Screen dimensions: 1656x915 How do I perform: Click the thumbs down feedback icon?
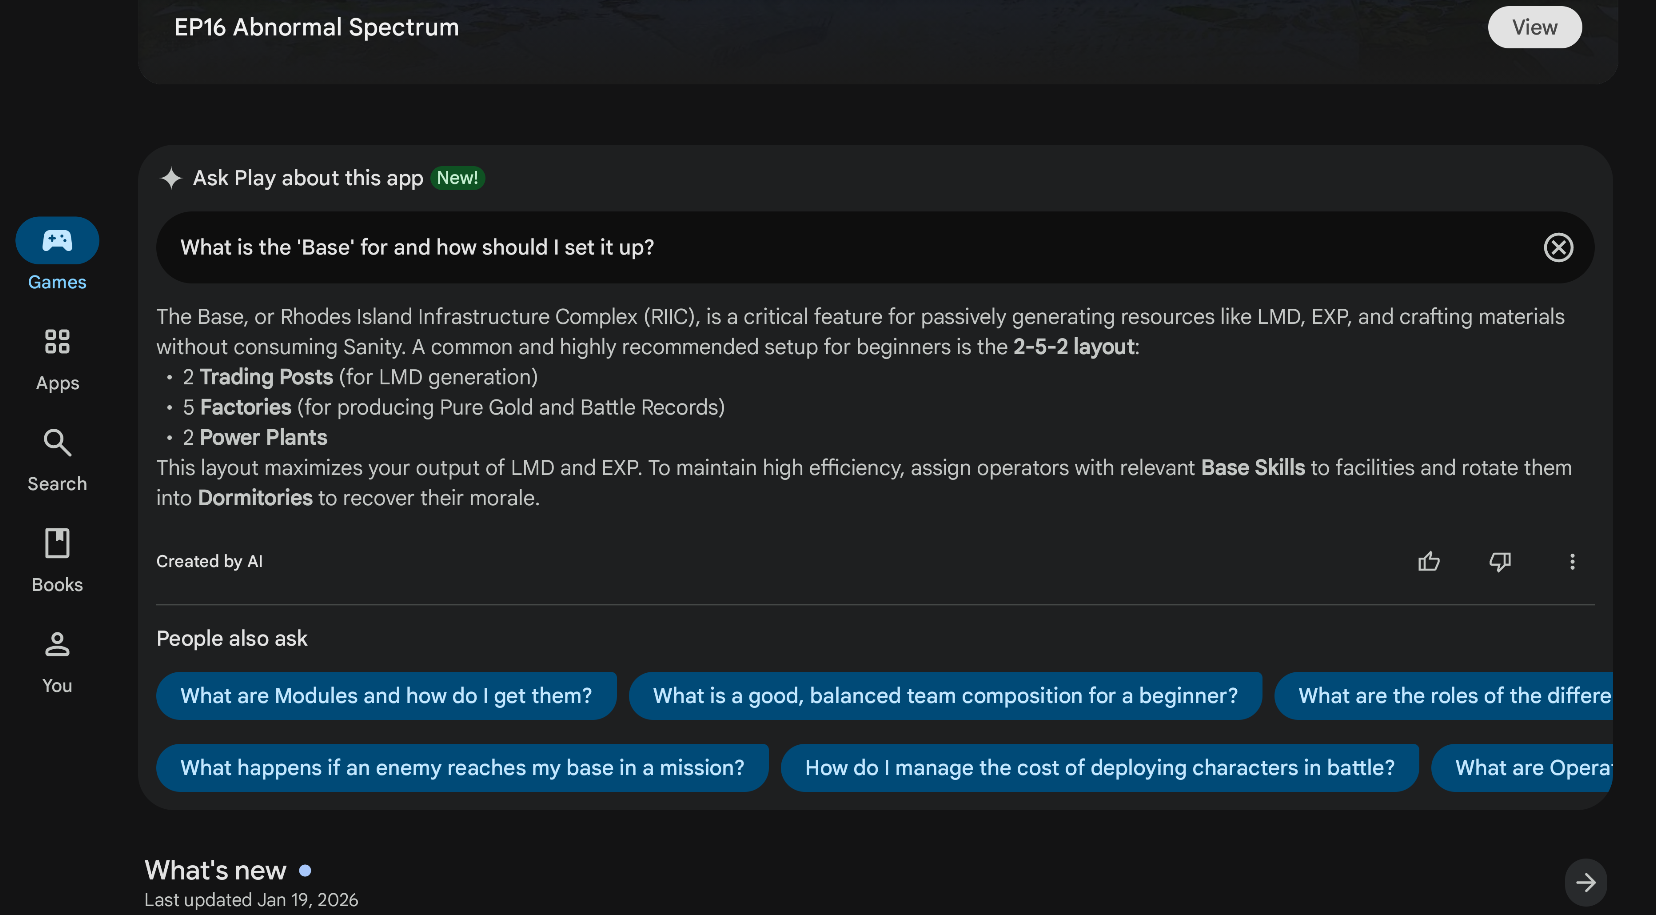tap(1500, 562)
